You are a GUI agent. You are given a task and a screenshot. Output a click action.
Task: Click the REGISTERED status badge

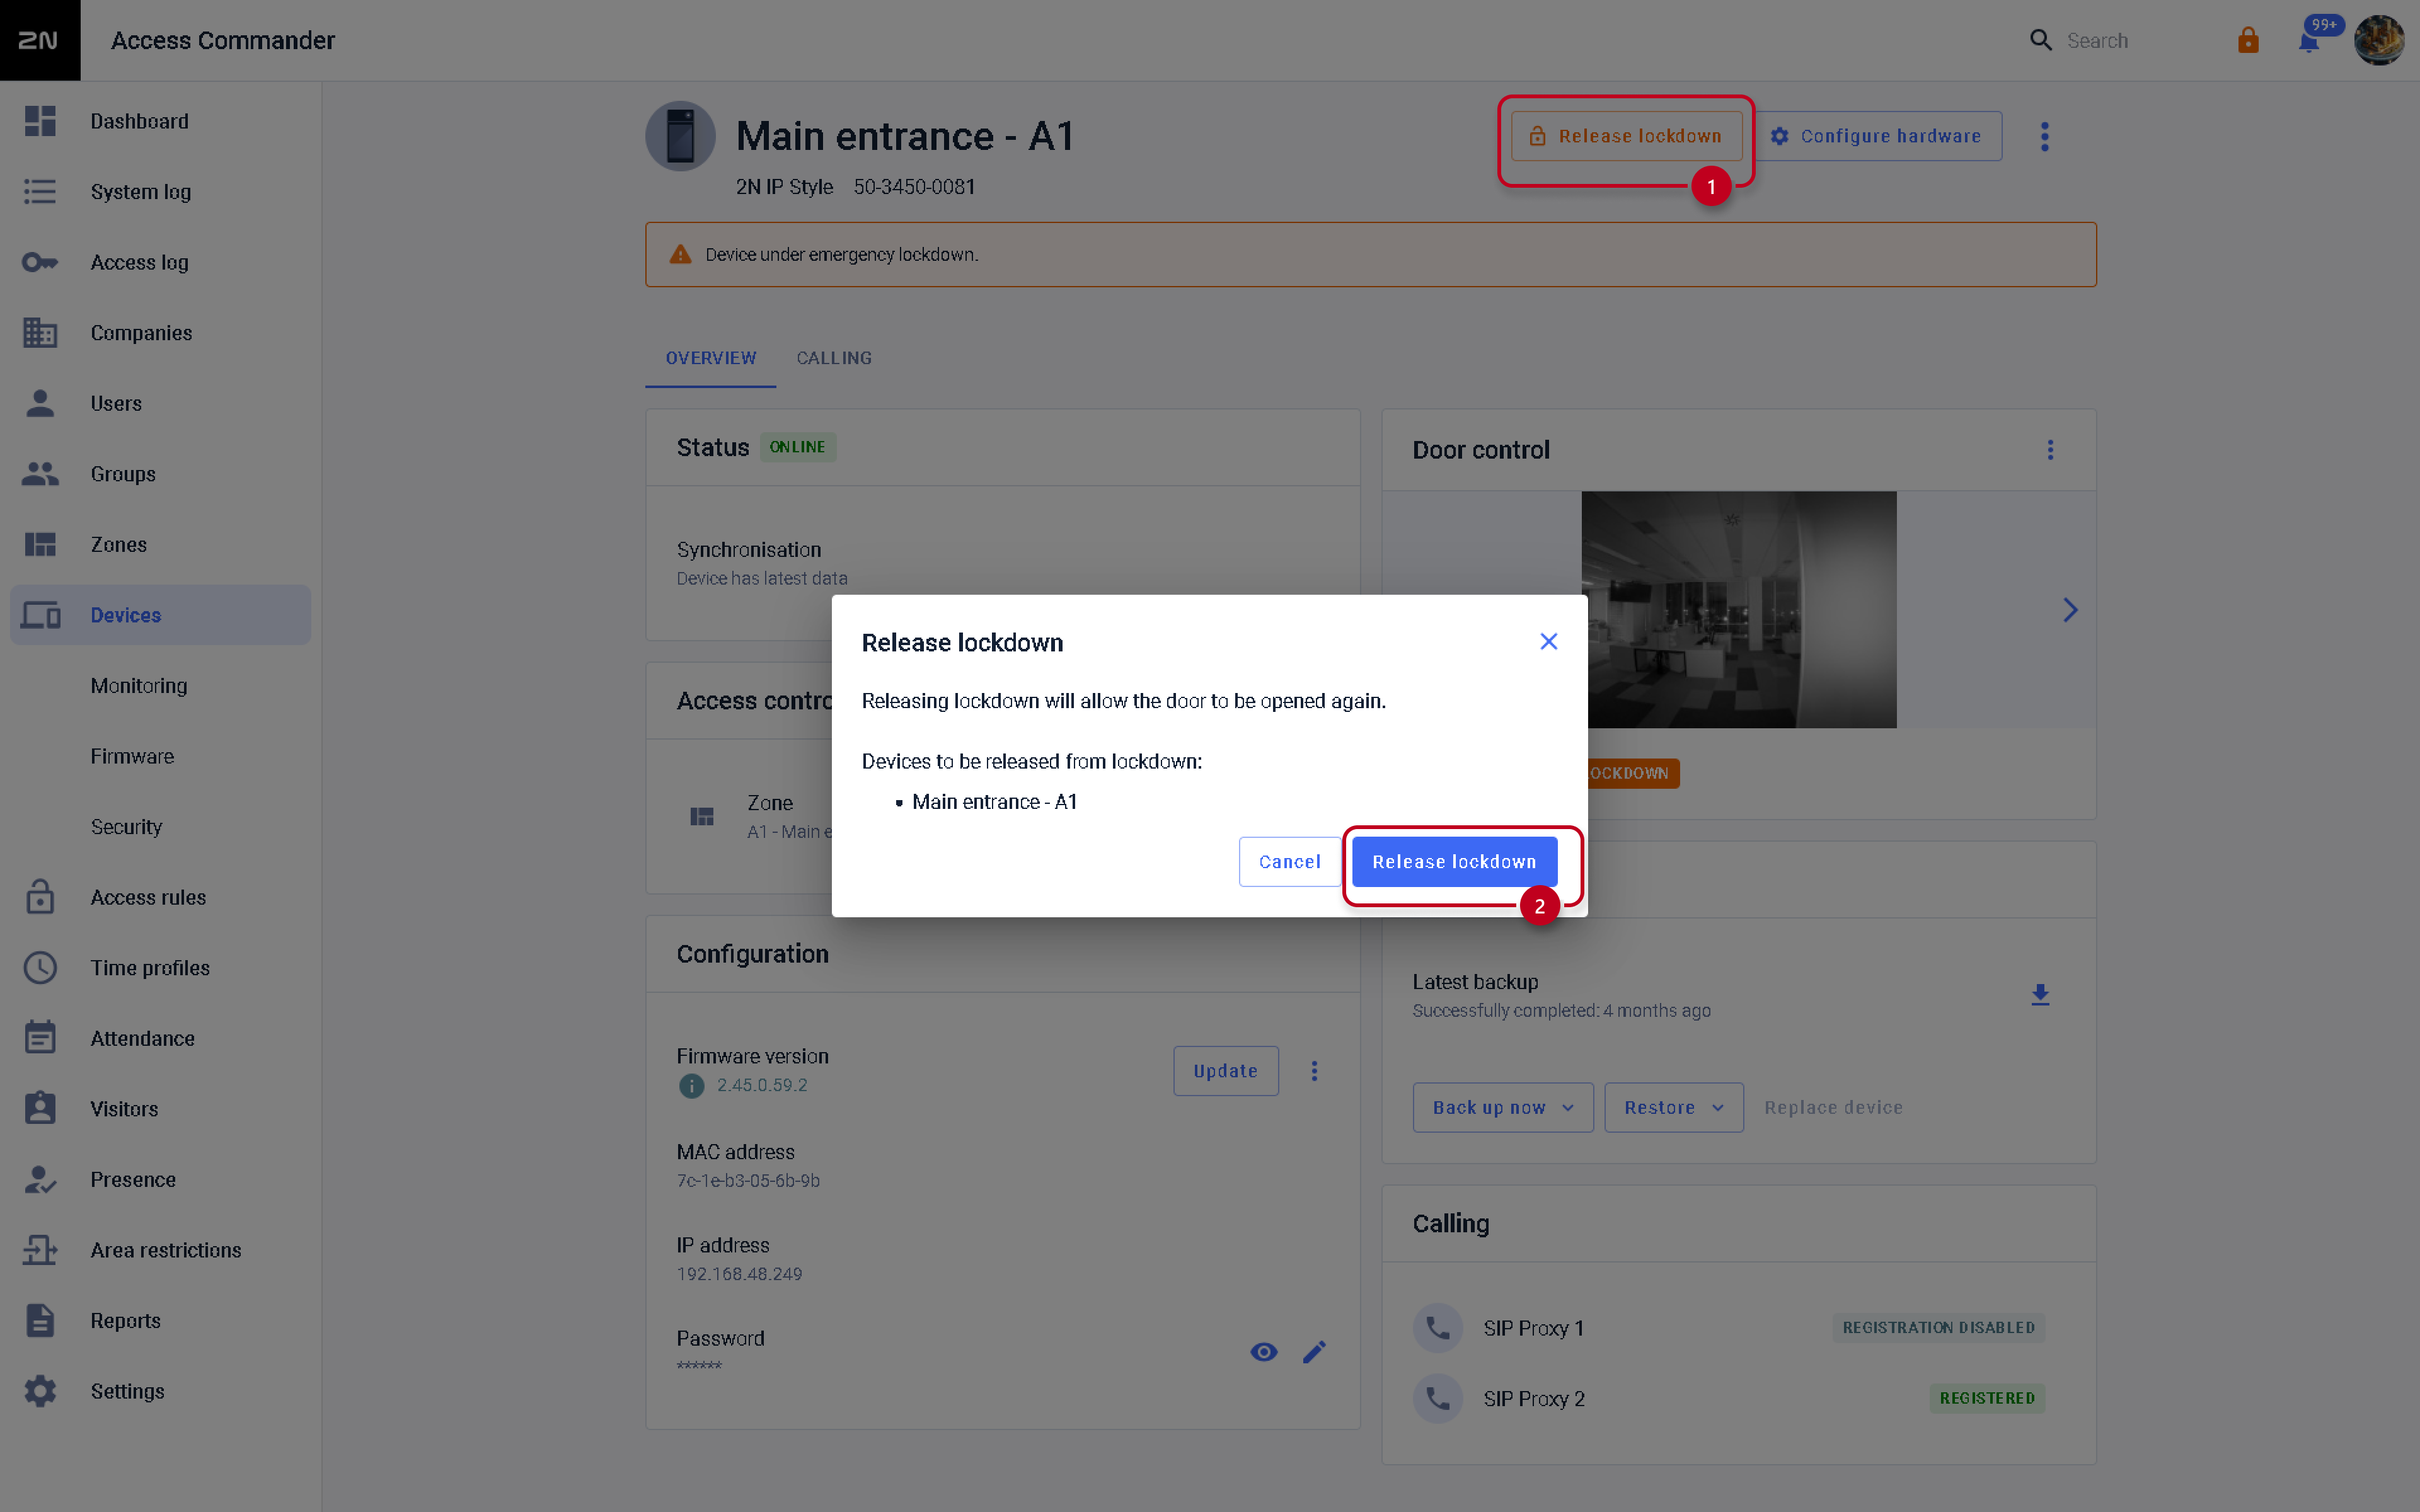coord(1986,1398)
